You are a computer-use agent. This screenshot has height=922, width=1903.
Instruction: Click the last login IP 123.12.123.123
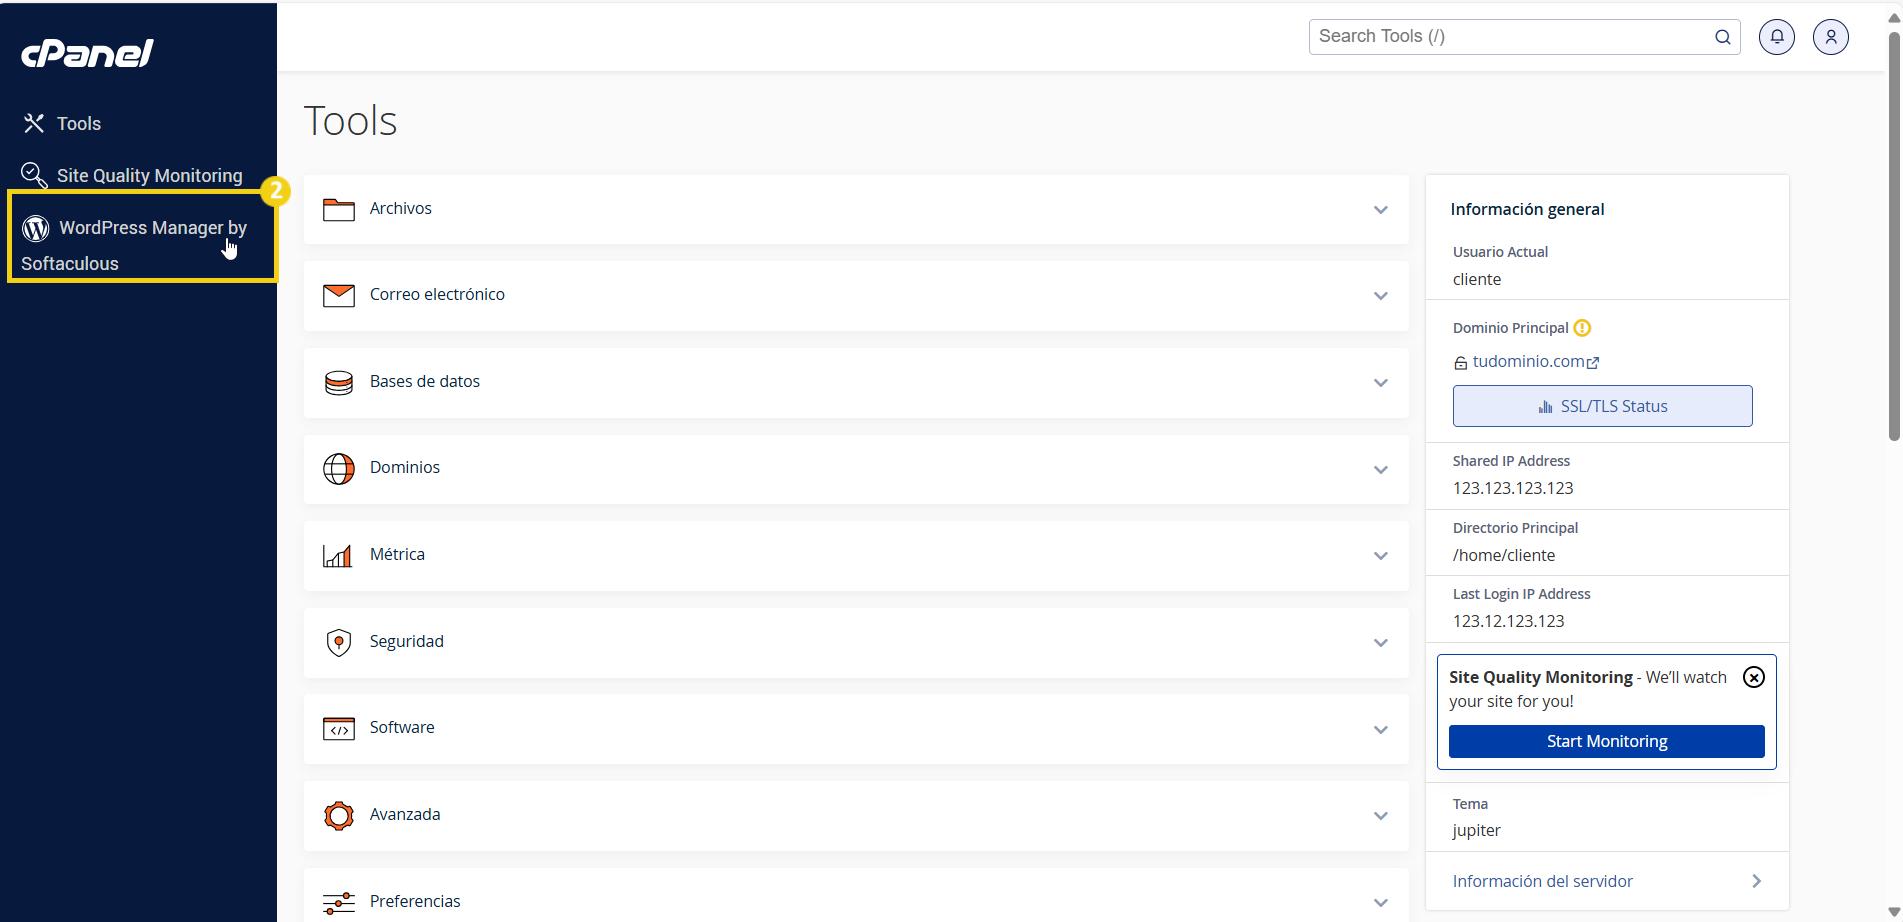click(x=1508, y=621)
